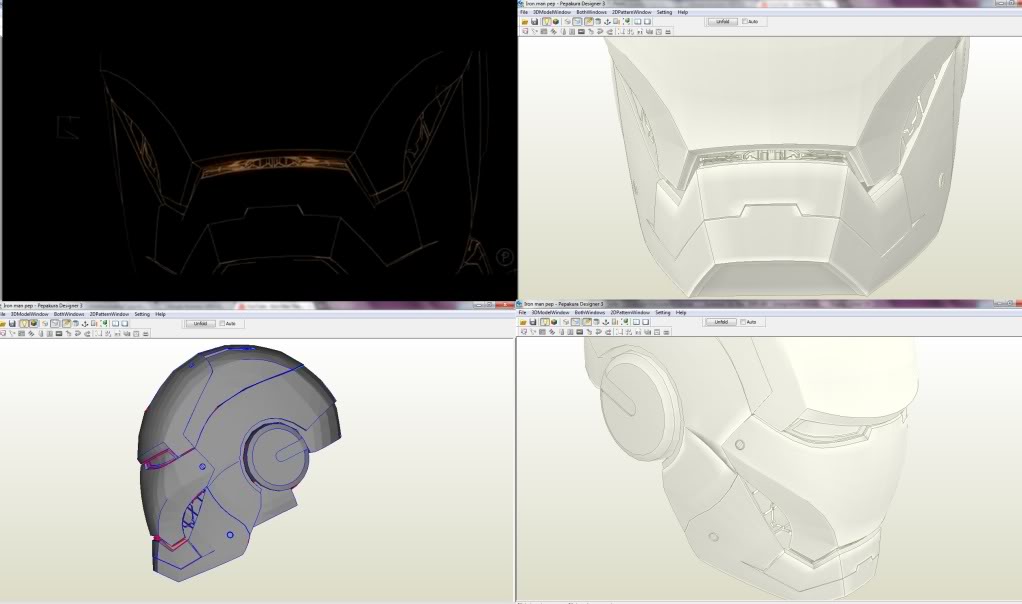Open File menu in the ear close-up window
The width and height of the screenshot is (1022, 604).
pos(522,313)
